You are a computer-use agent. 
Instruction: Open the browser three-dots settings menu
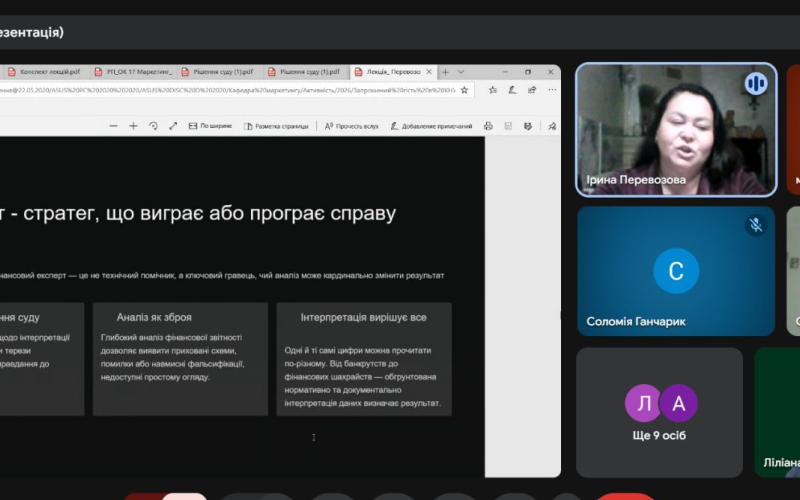click(x=552, y=90)
